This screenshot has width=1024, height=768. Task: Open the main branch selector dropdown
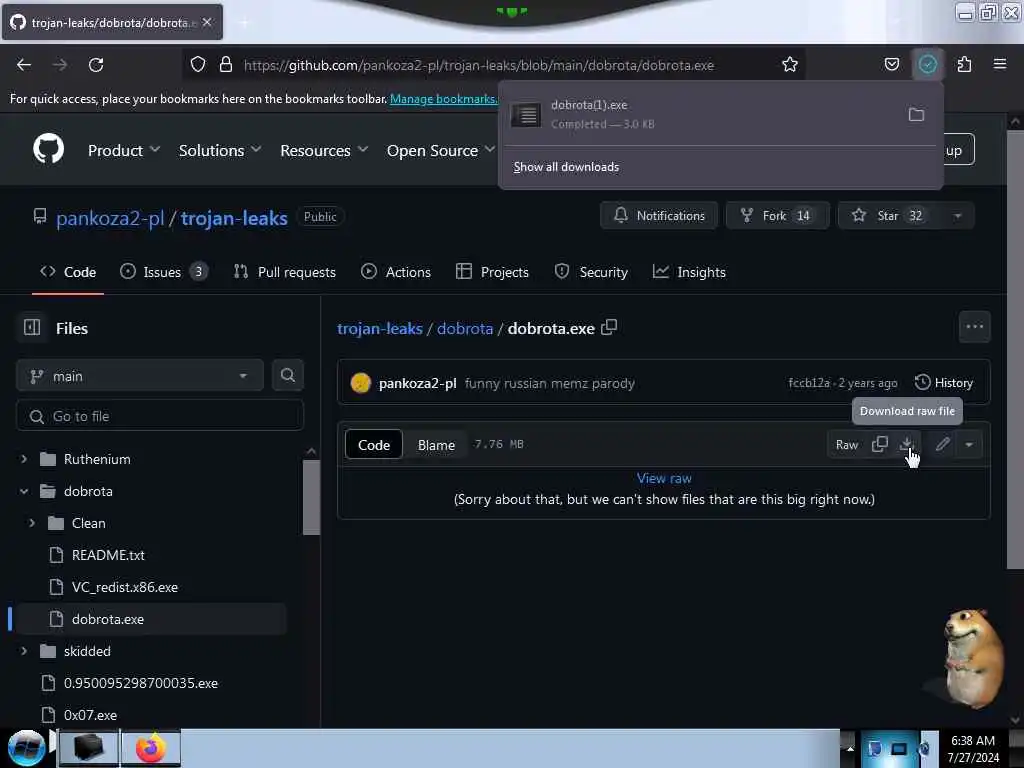tap(140, 376)
